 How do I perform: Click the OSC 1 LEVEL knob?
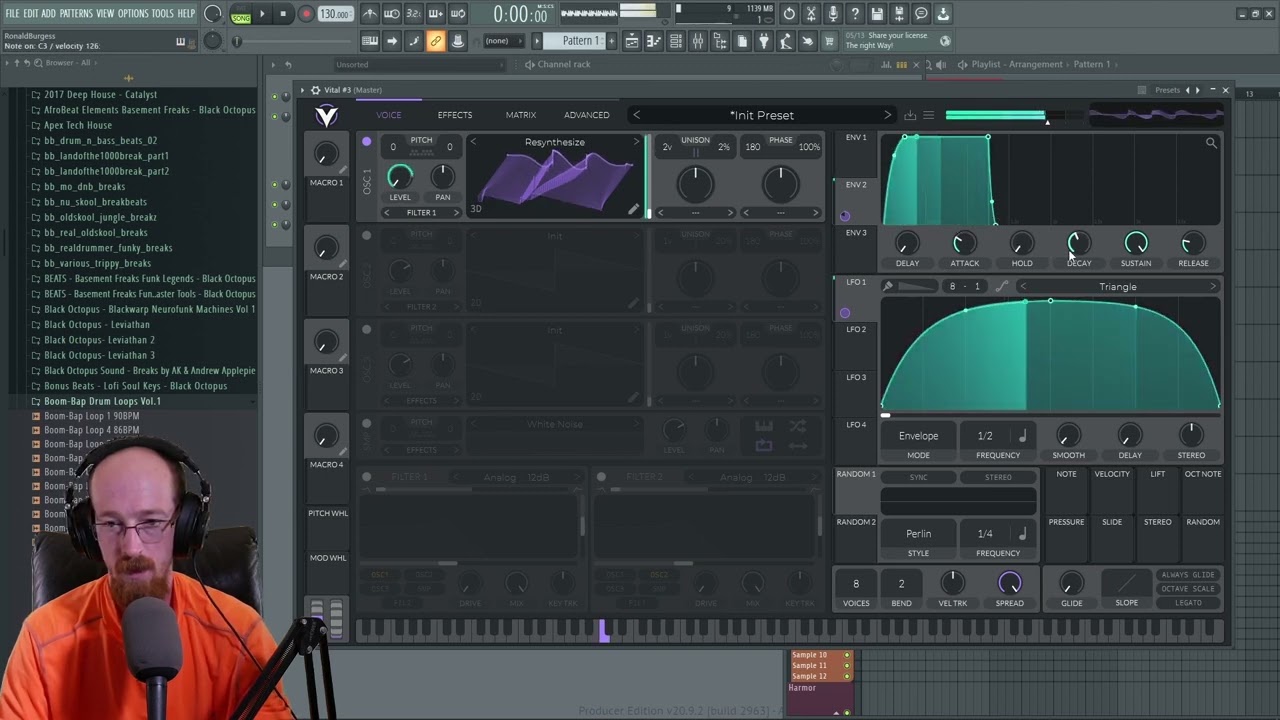point(399,177)
